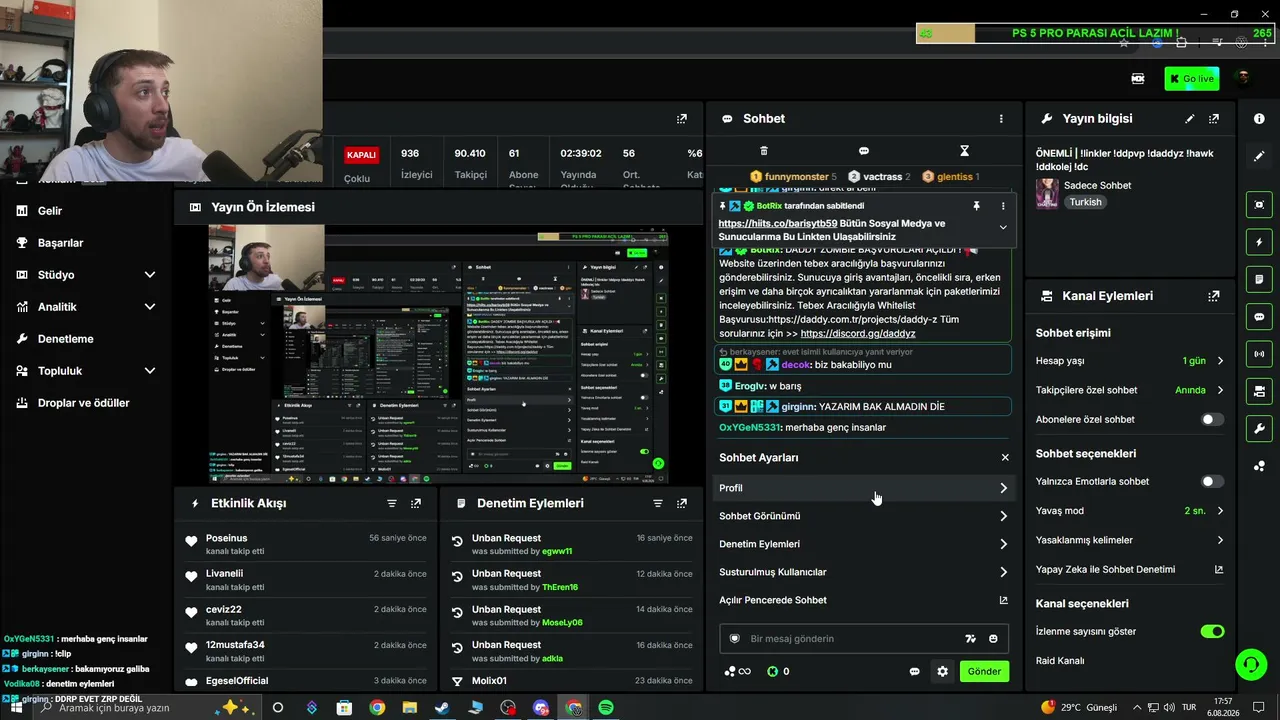Open Denetleme in left sidebar
This screenshot has height=720, width=1280.
click(x=65, y=339)
